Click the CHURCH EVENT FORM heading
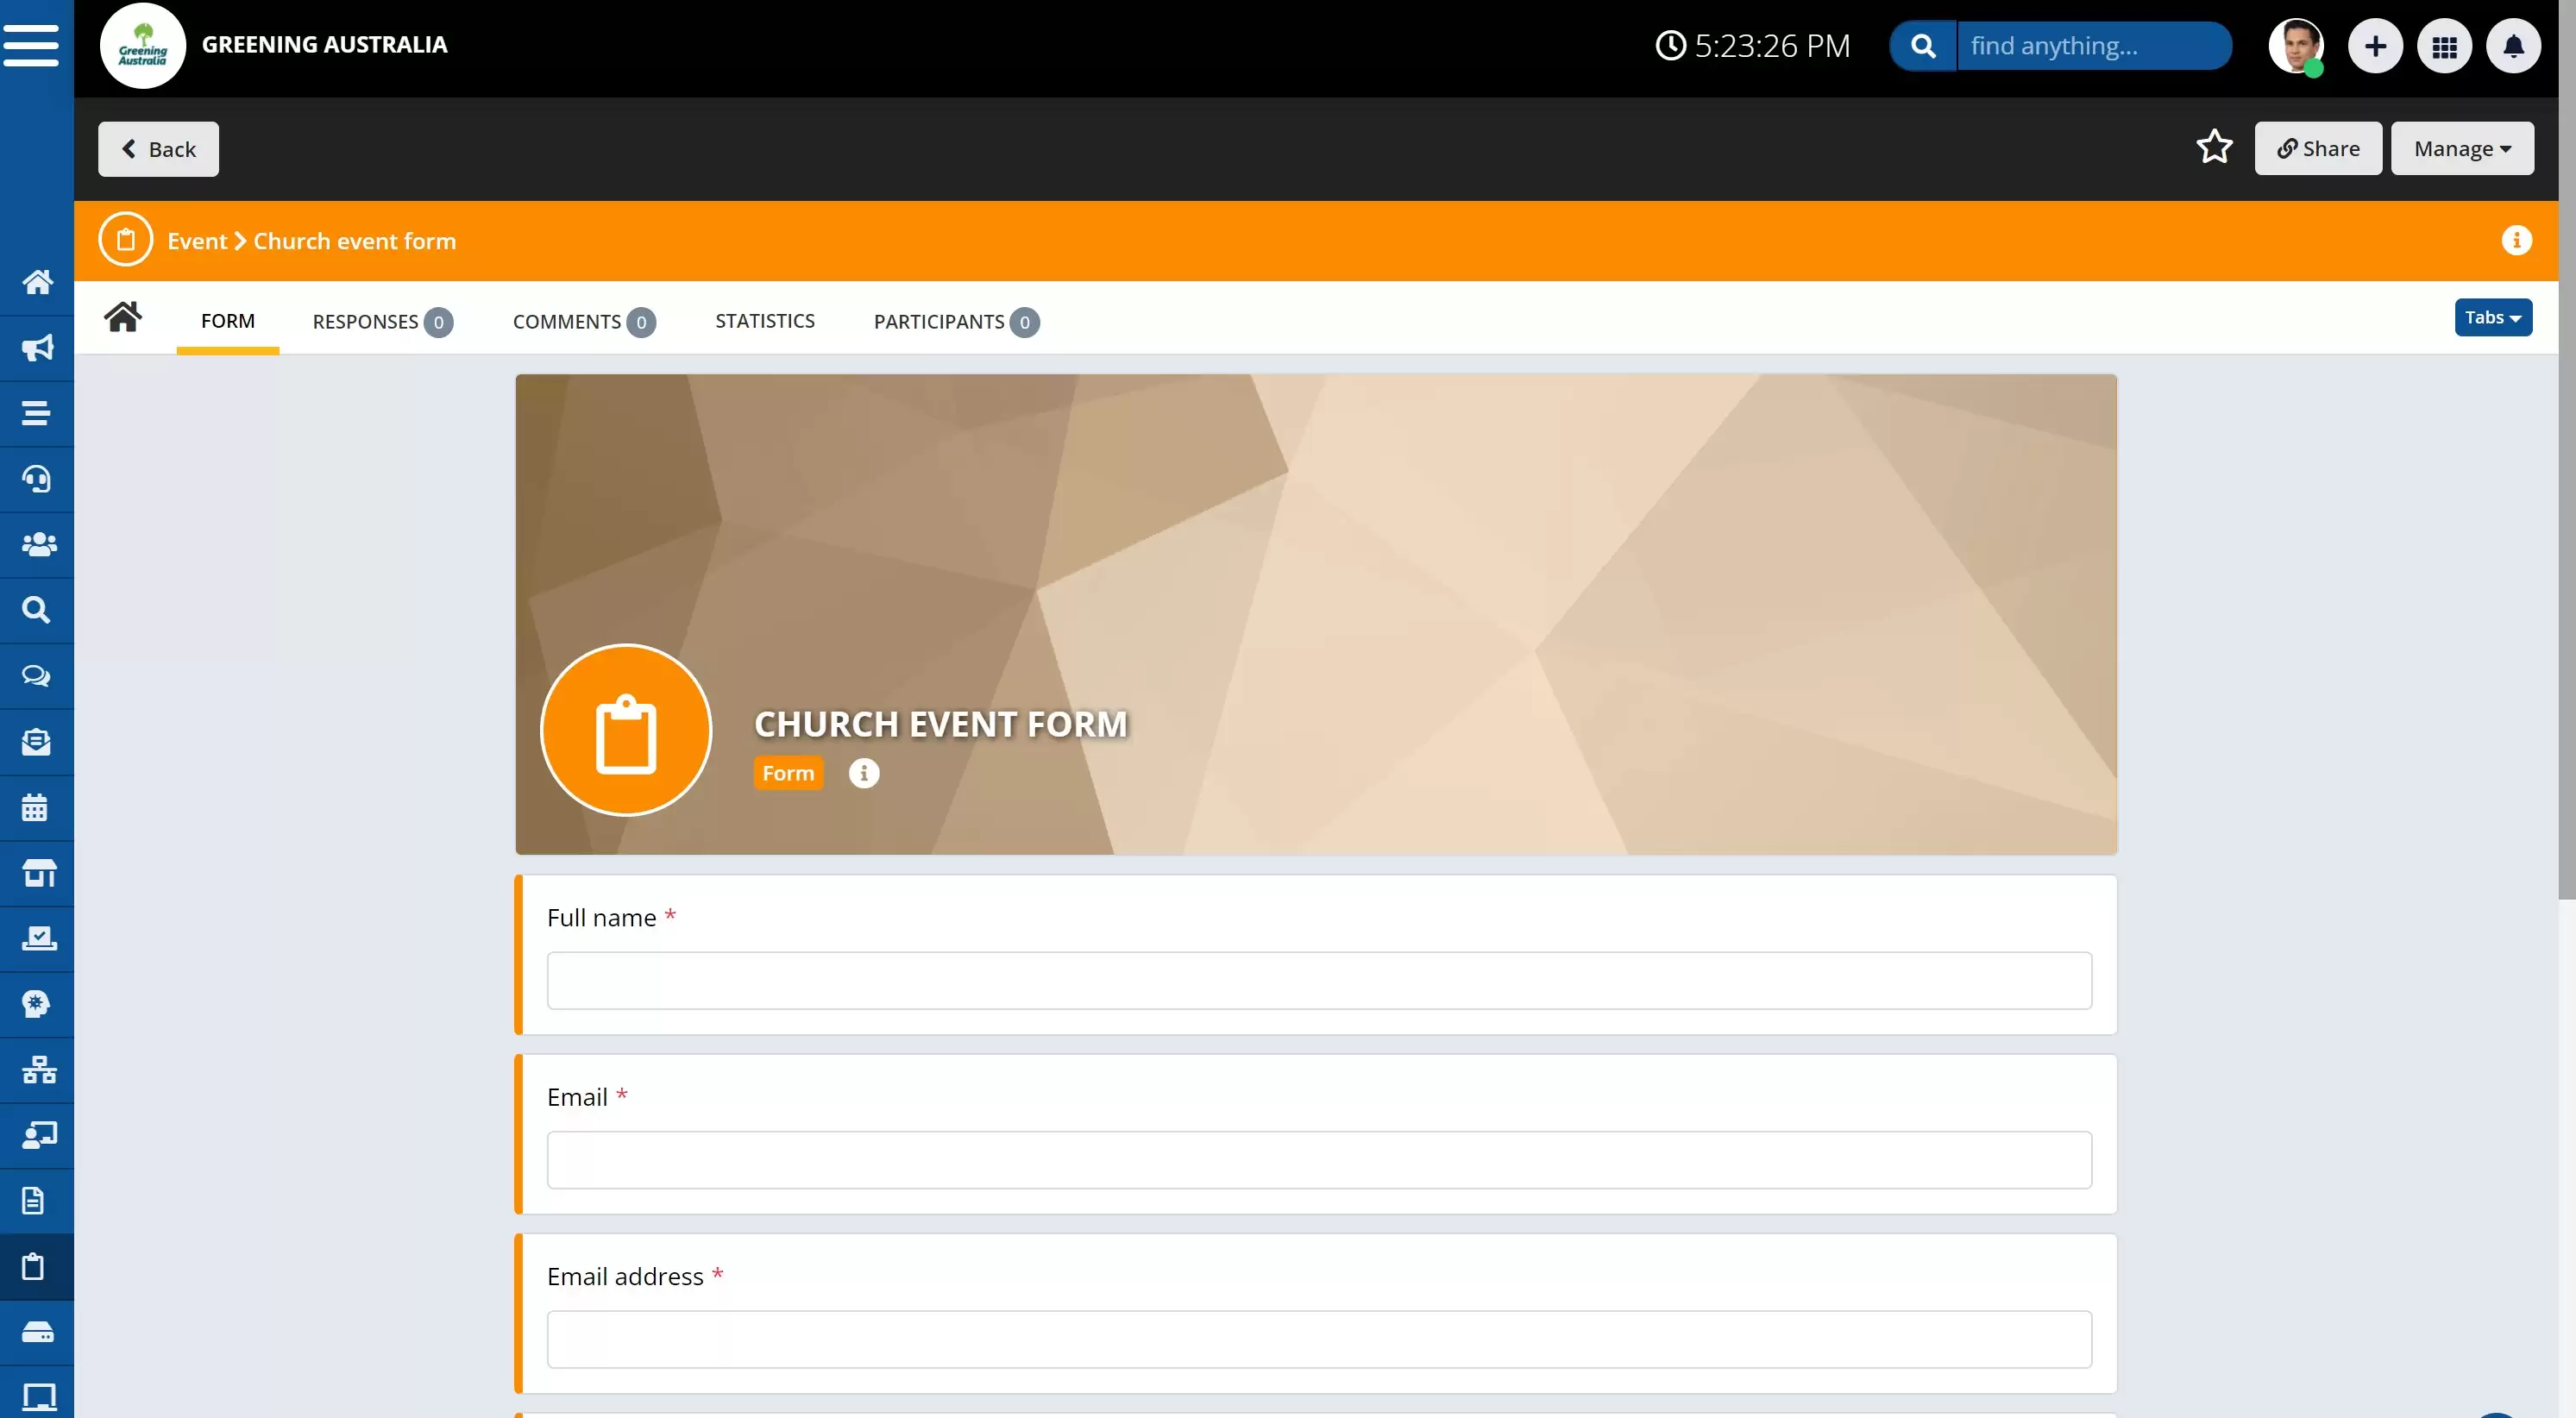Image resolution: width=2576 pixels, height=1418 pixels. tap(941, 724)
